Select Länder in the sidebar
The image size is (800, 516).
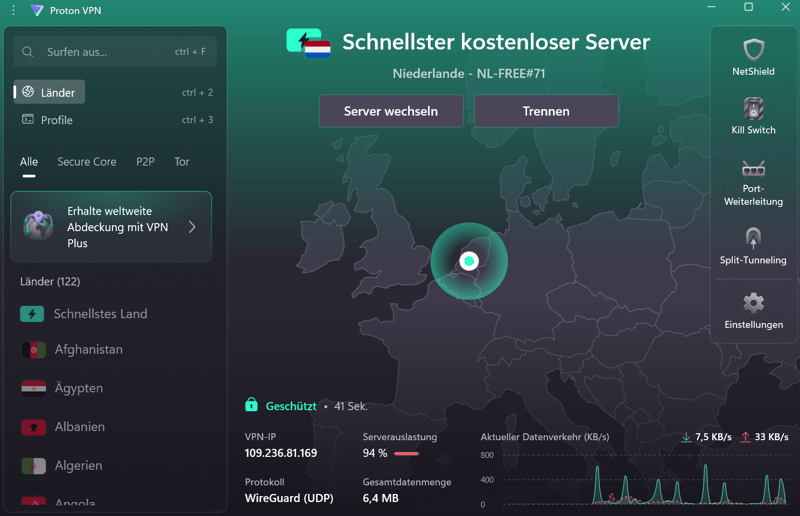click(57, 92)
